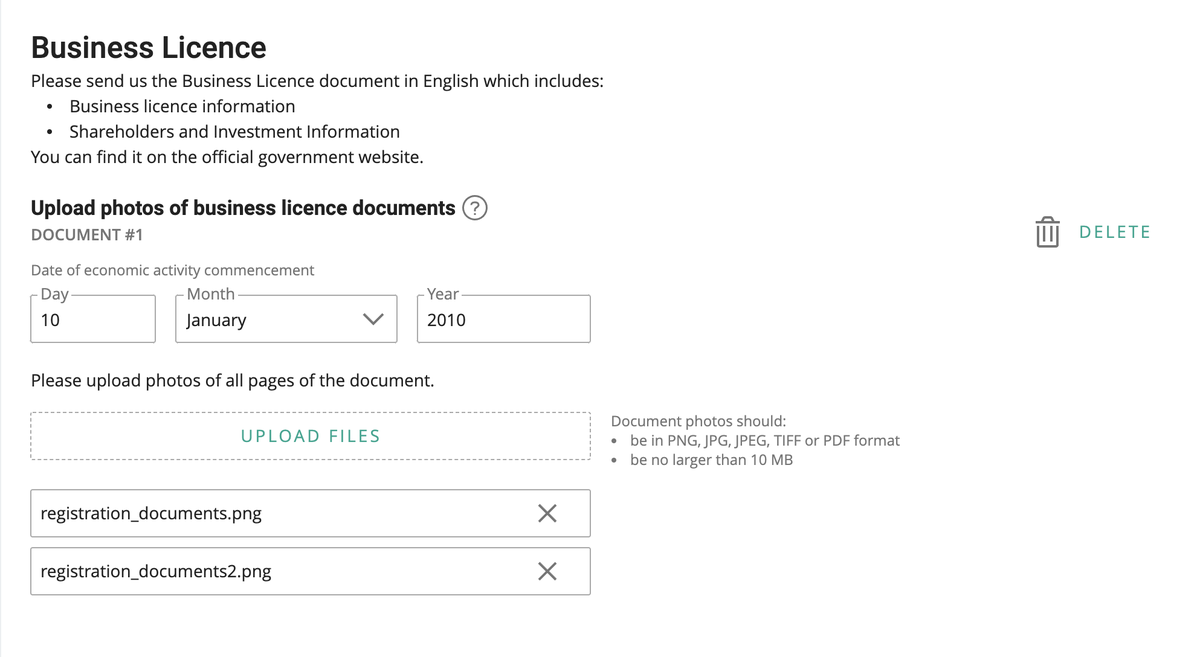1200x657 pixels.
Task: Click the UPLOAD FILES button
Action: coord(310,436)
